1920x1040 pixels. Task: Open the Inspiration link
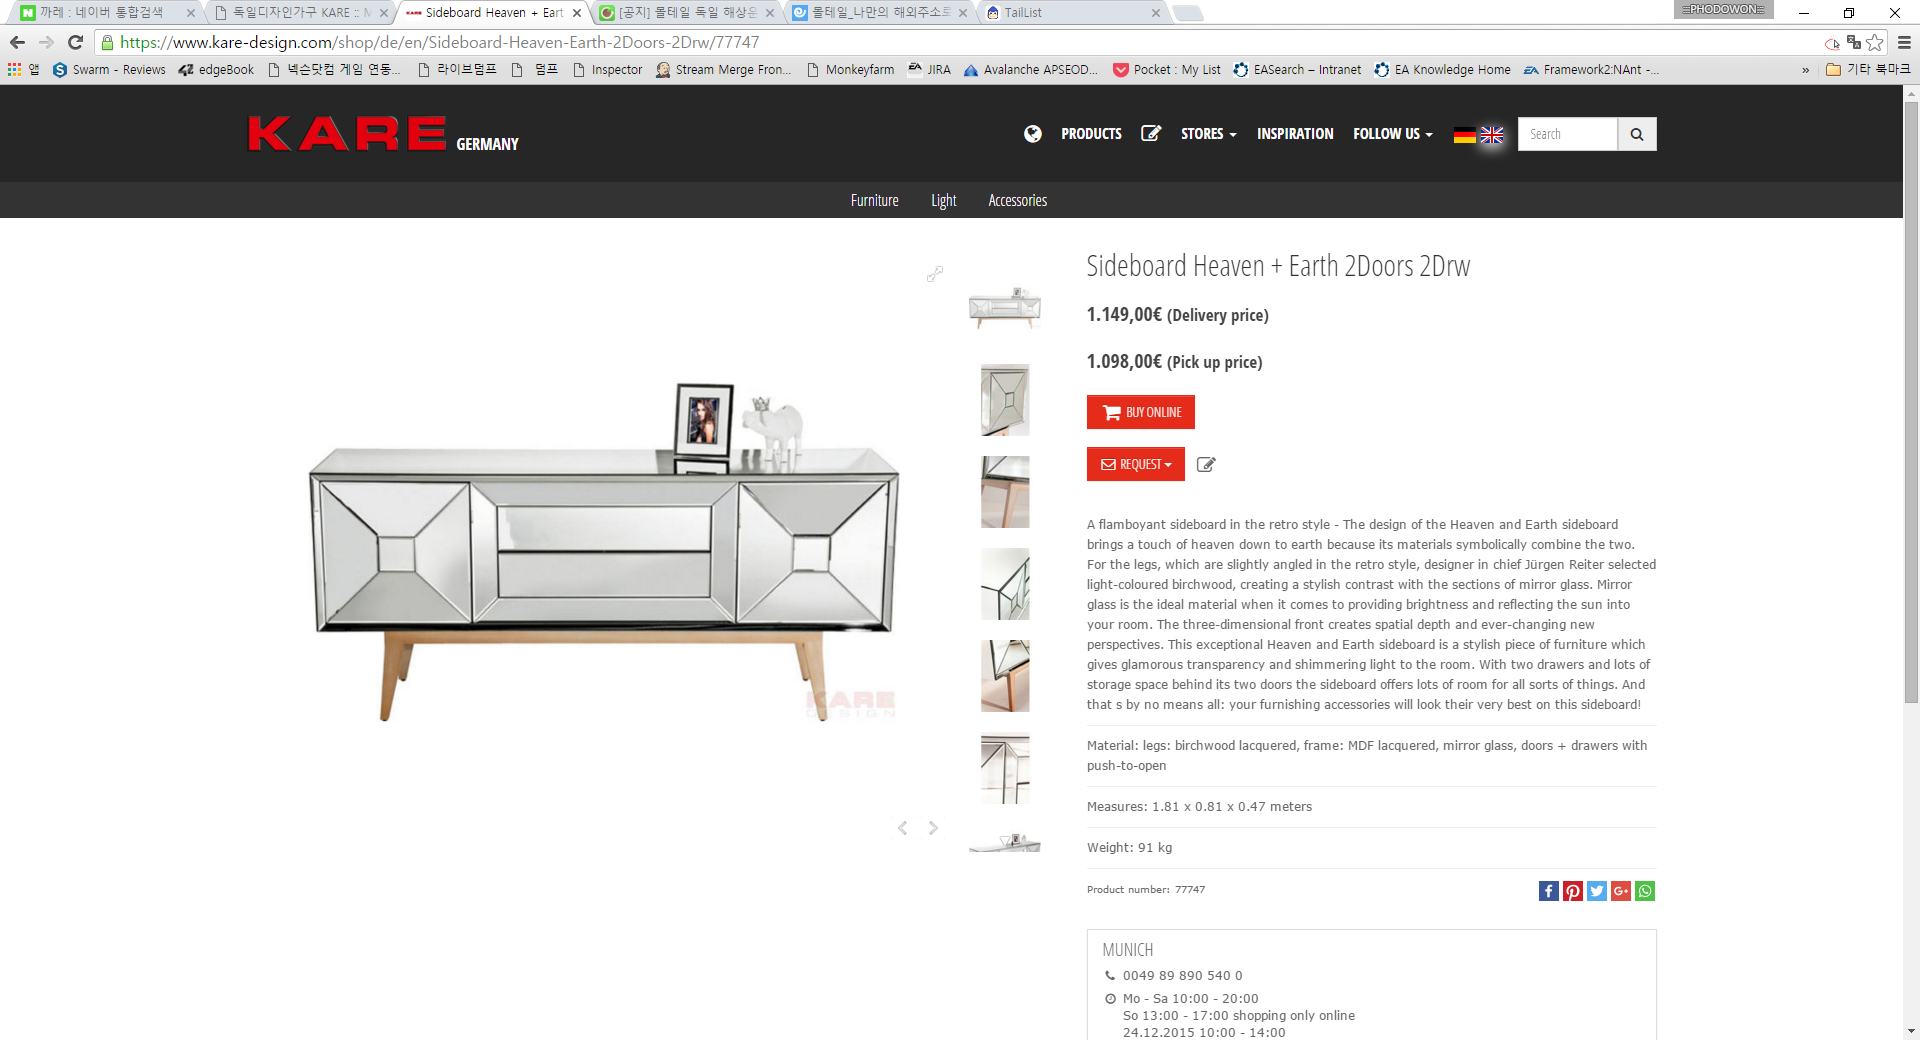[1294, 134]
